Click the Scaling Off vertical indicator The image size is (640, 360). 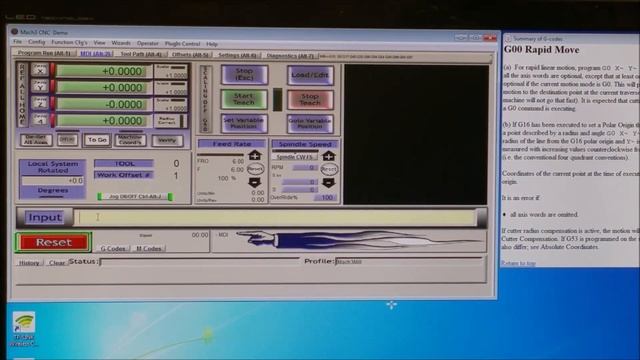[205, 99]
